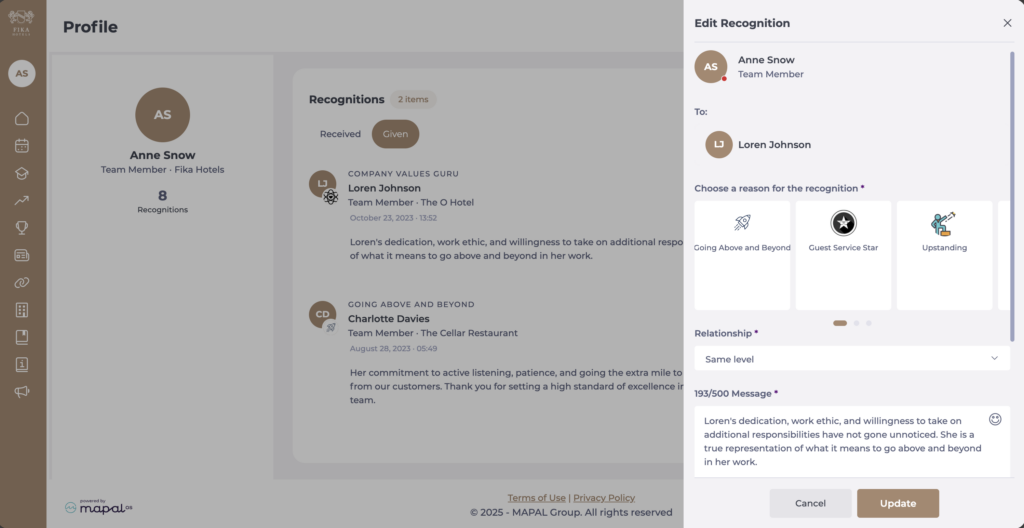Click the graduation cap learning icon
The image size is (1024, 528).
click(x=22, y=173)
